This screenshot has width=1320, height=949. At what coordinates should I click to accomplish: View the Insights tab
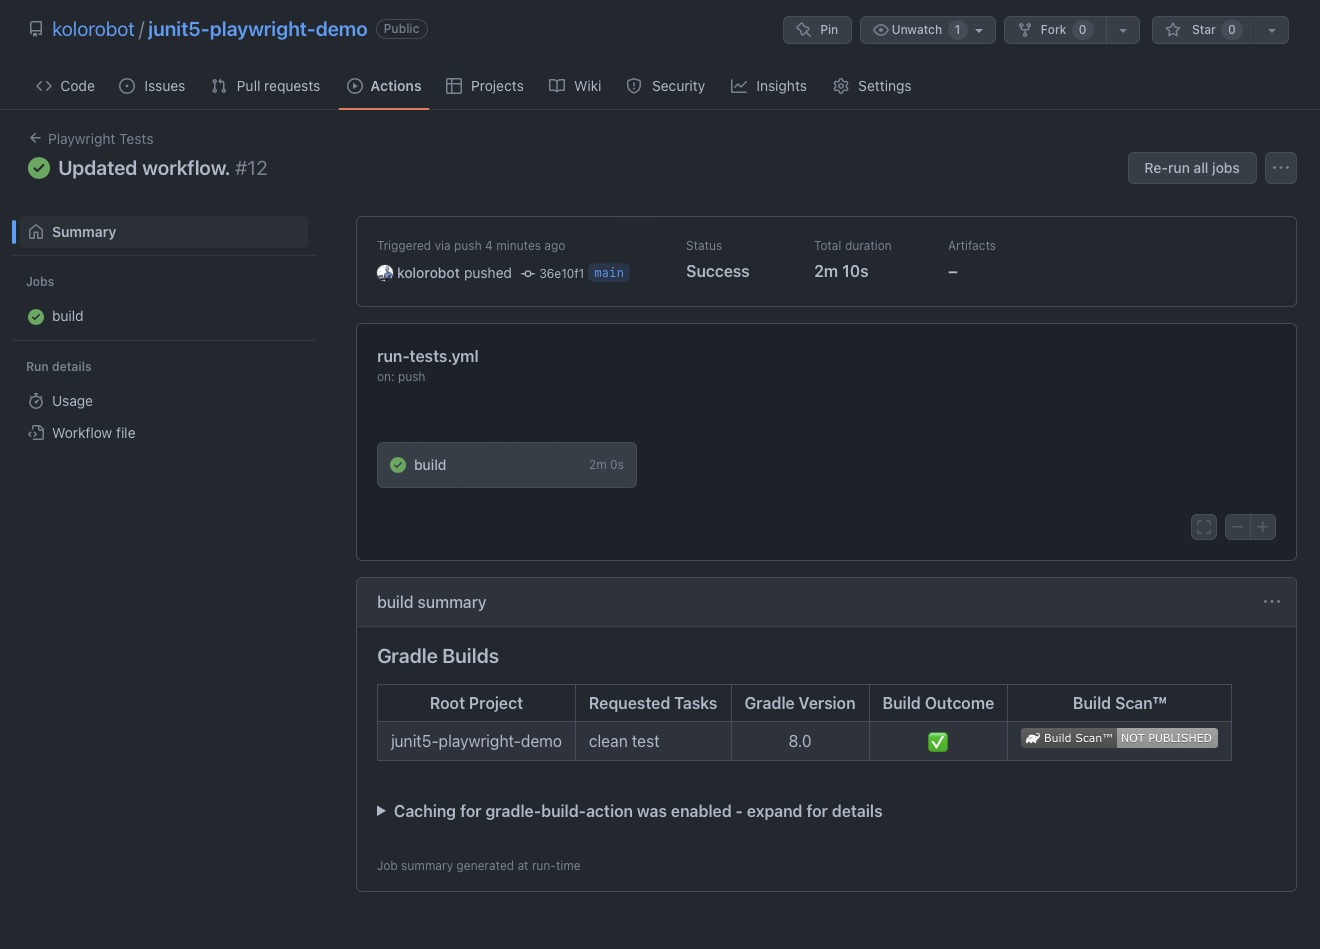click(x=769, y=86)
